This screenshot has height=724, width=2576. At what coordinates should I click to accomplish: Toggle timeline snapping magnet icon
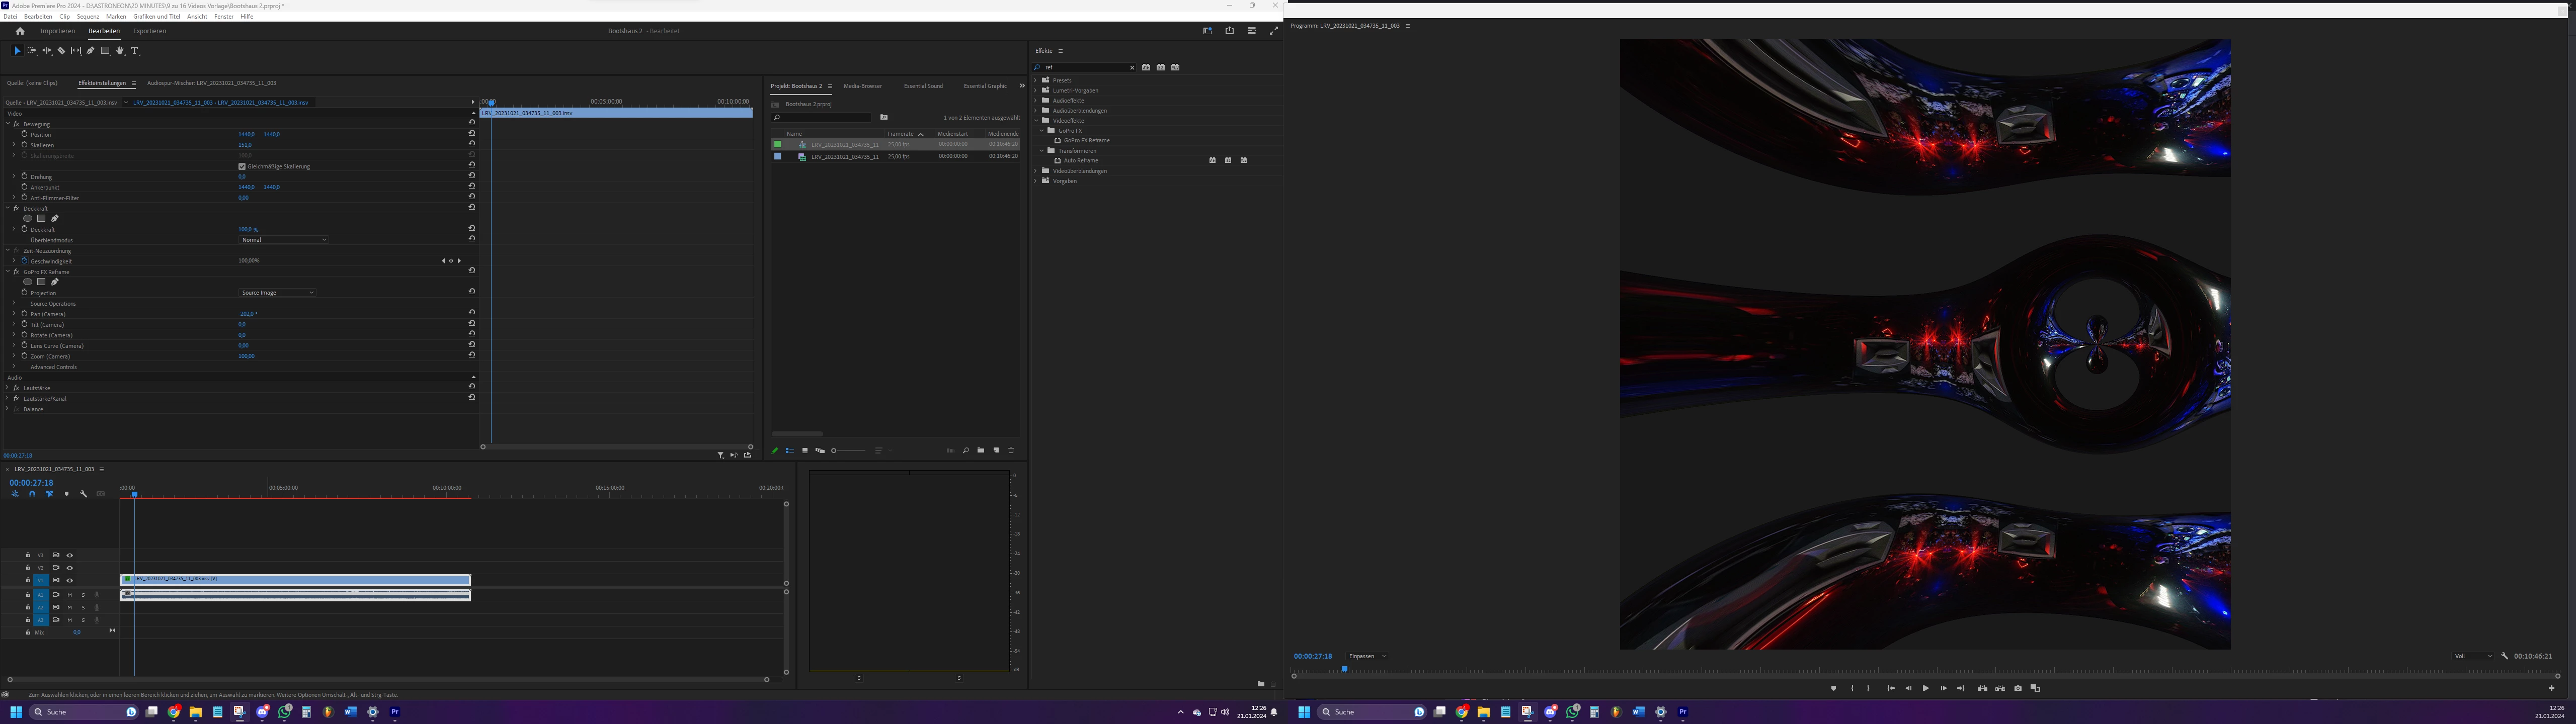(x=32, y=494)
